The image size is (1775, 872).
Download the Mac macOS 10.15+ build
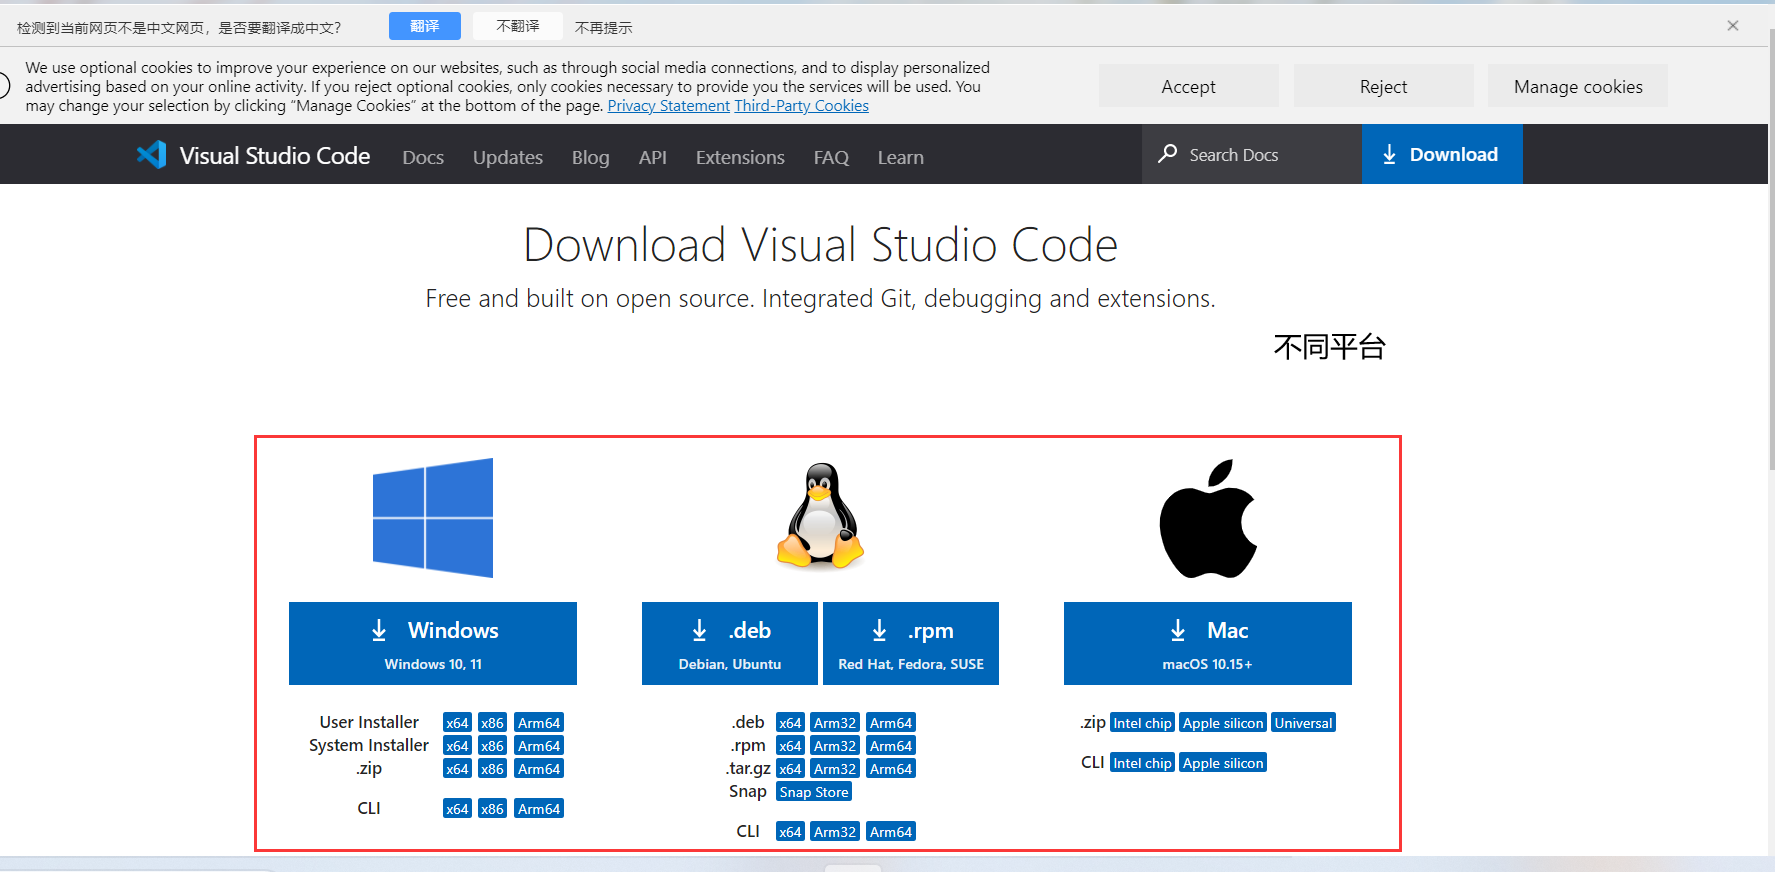point(1208,643)
